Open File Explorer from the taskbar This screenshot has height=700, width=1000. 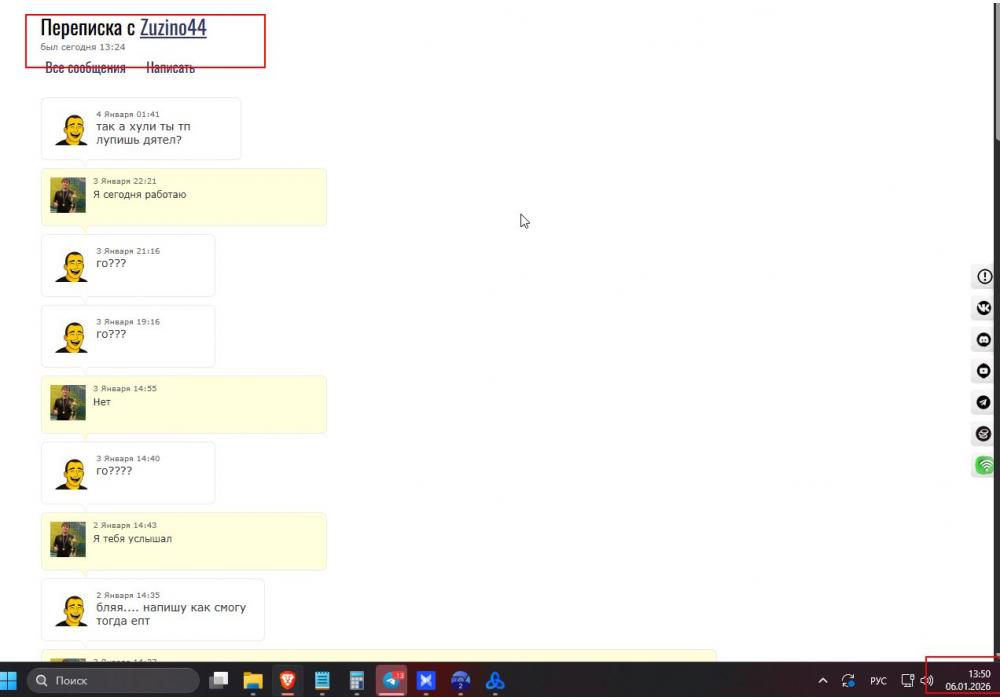pos(253,680)
